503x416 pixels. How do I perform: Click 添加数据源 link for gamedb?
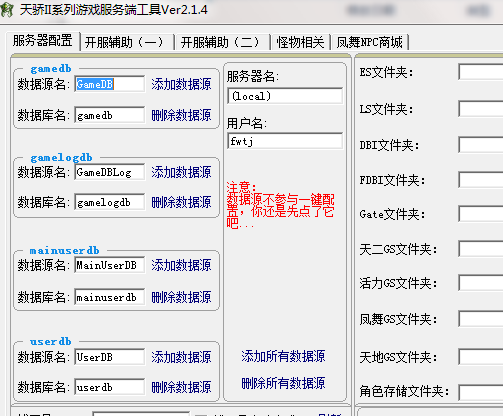181,84
